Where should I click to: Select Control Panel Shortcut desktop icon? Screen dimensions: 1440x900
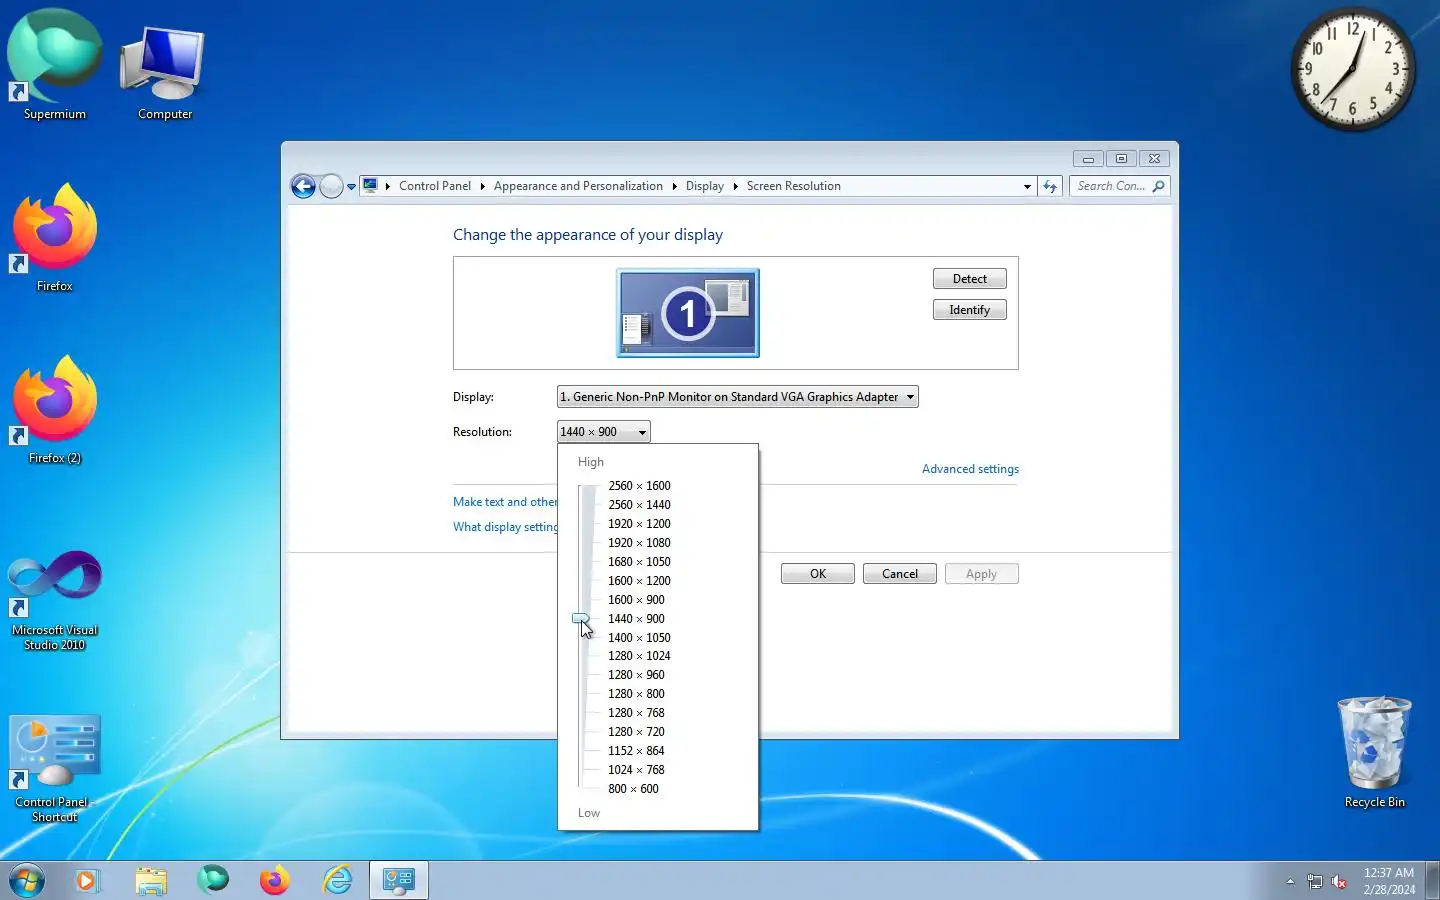coord(55,768)
